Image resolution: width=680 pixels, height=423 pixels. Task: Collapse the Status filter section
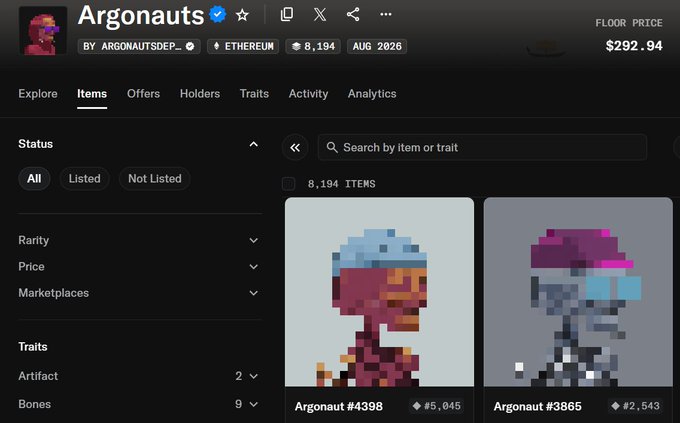point(254,144)
